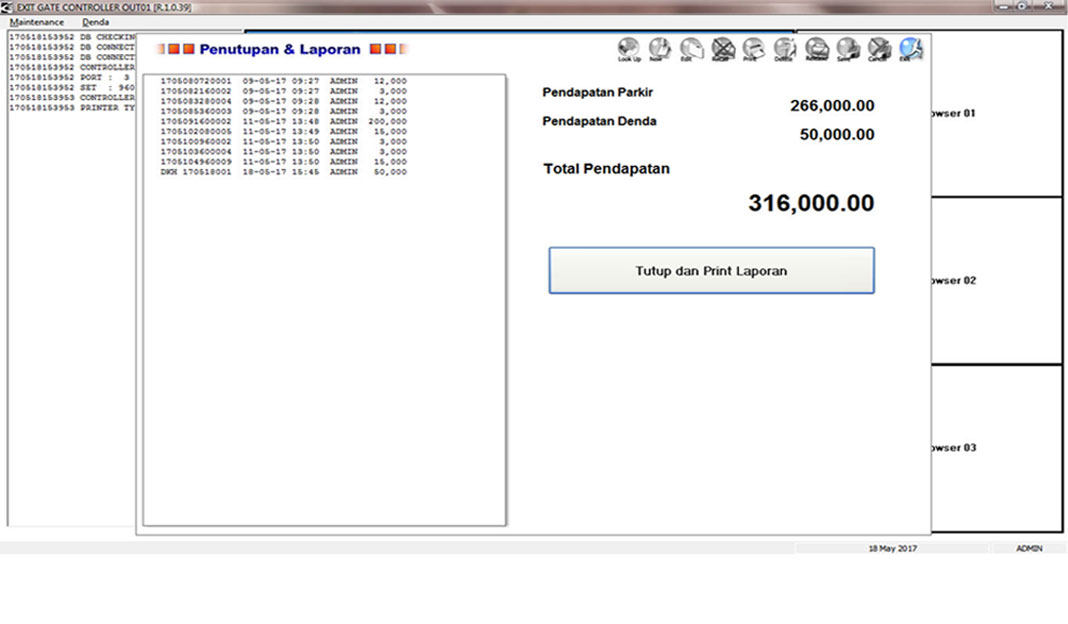
Task: Click the Look Up toolbar icon
Action: (x=629, y=48)
